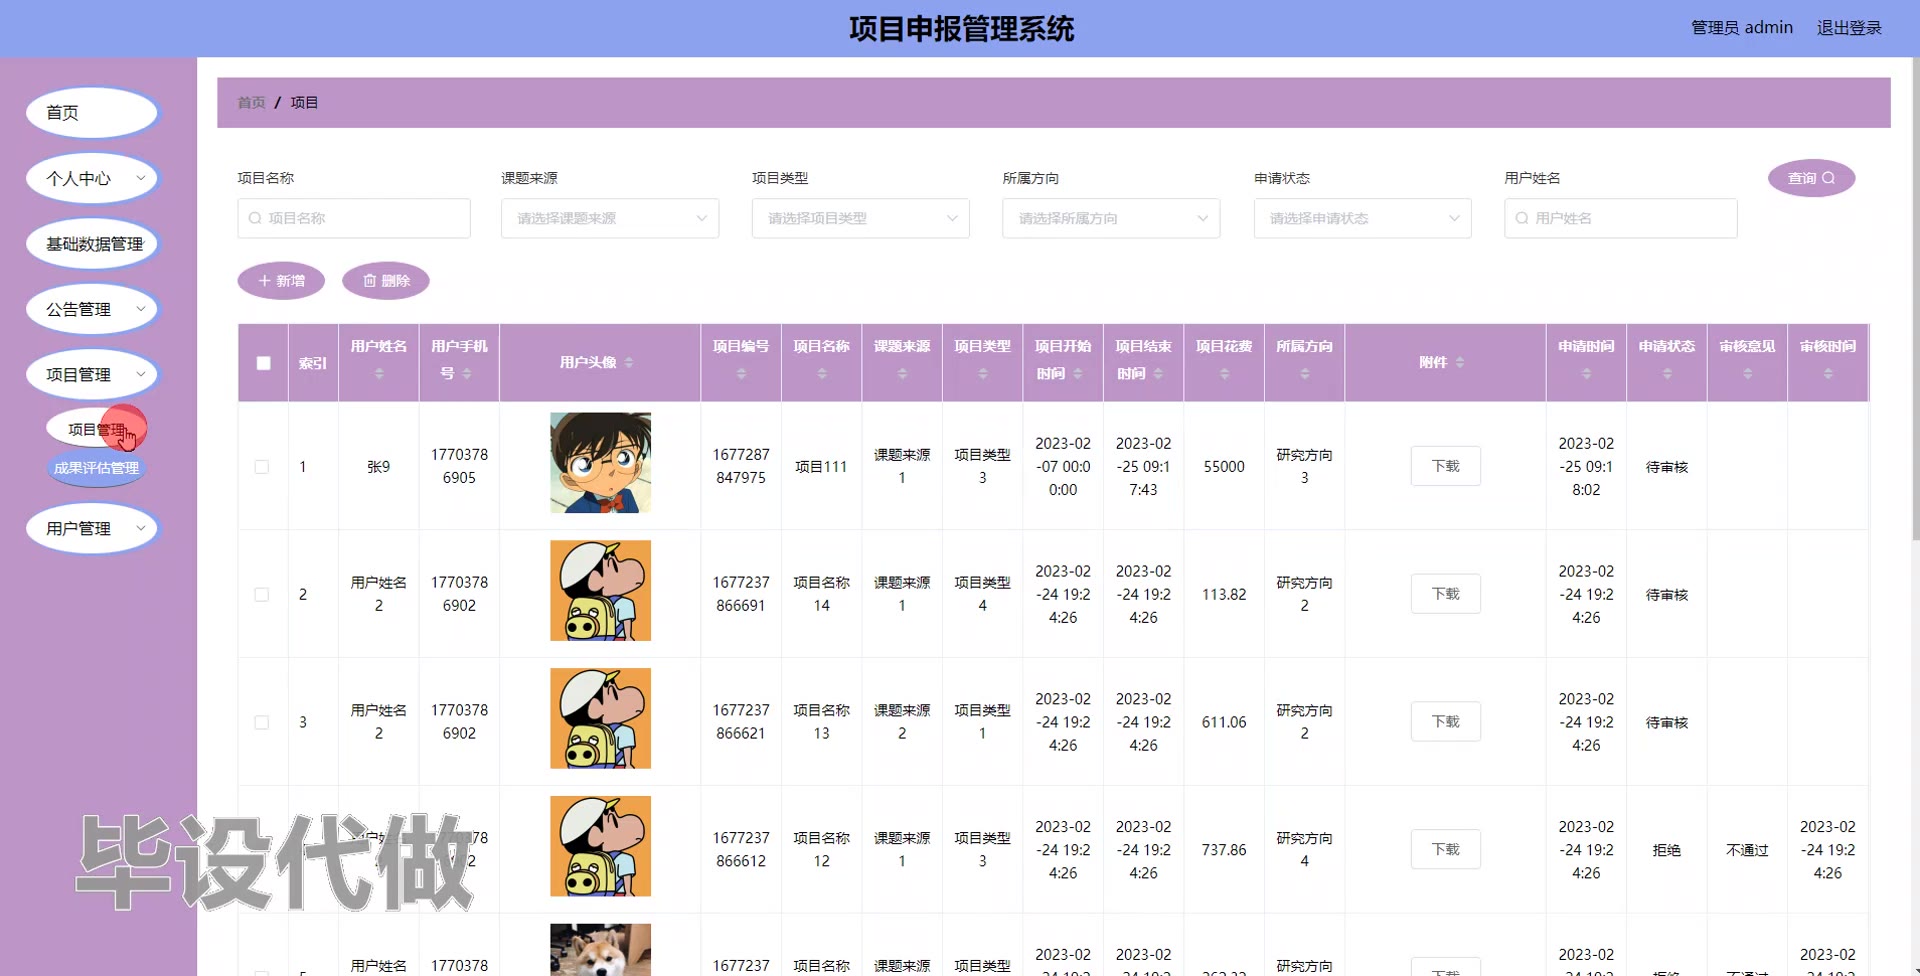Sort by 申请时间 column arrows
The image size is (1920, 976).
(1586, 374)
